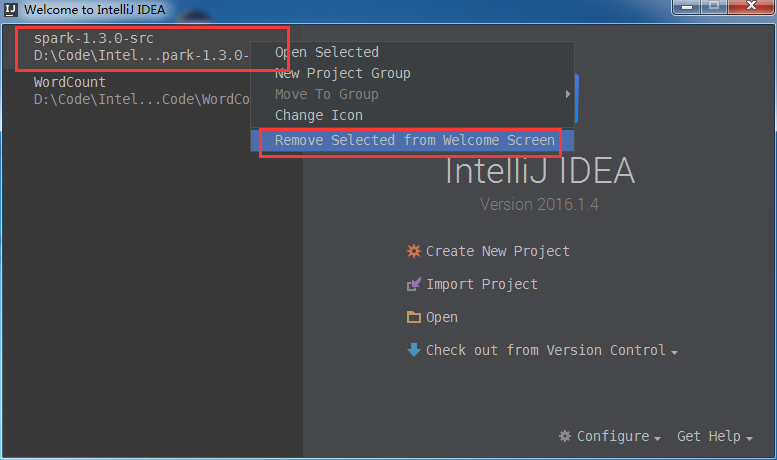Click the Open link
This screenshot has height=460, width=777.
pyautogui.click(x=442, y=317)
